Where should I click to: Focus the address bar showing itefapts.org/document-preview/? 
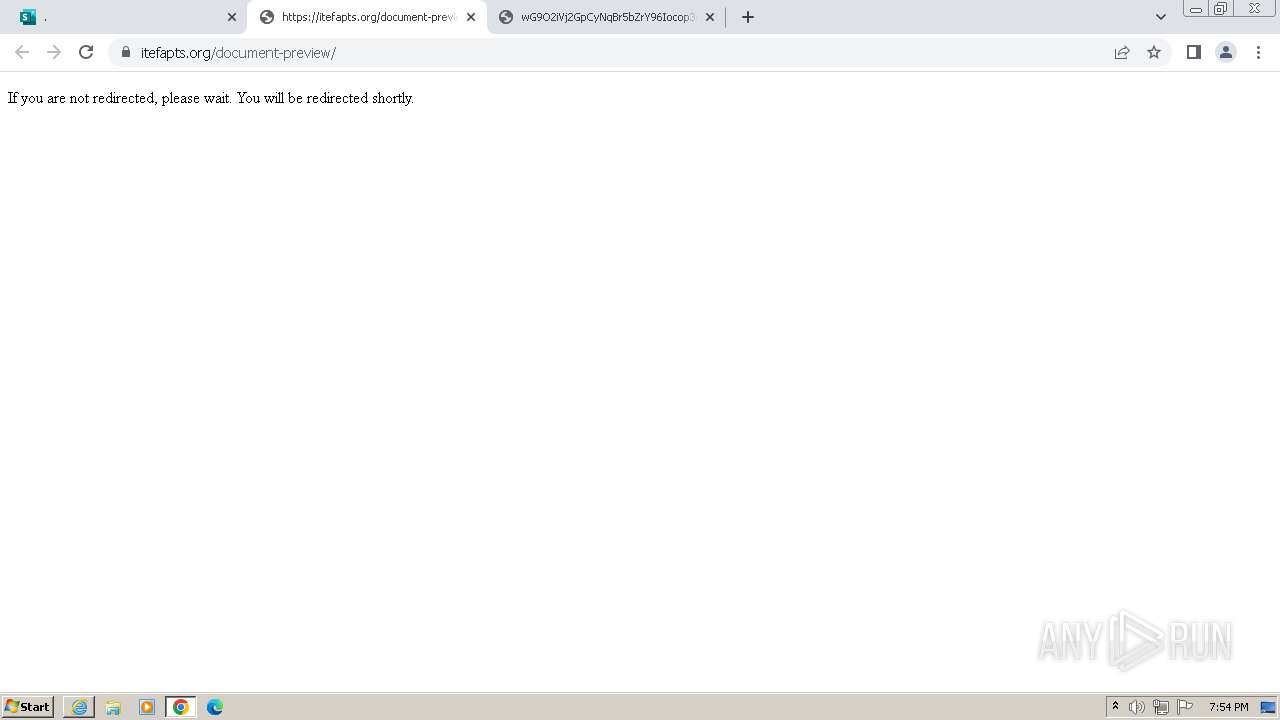(x=620, y=52)
